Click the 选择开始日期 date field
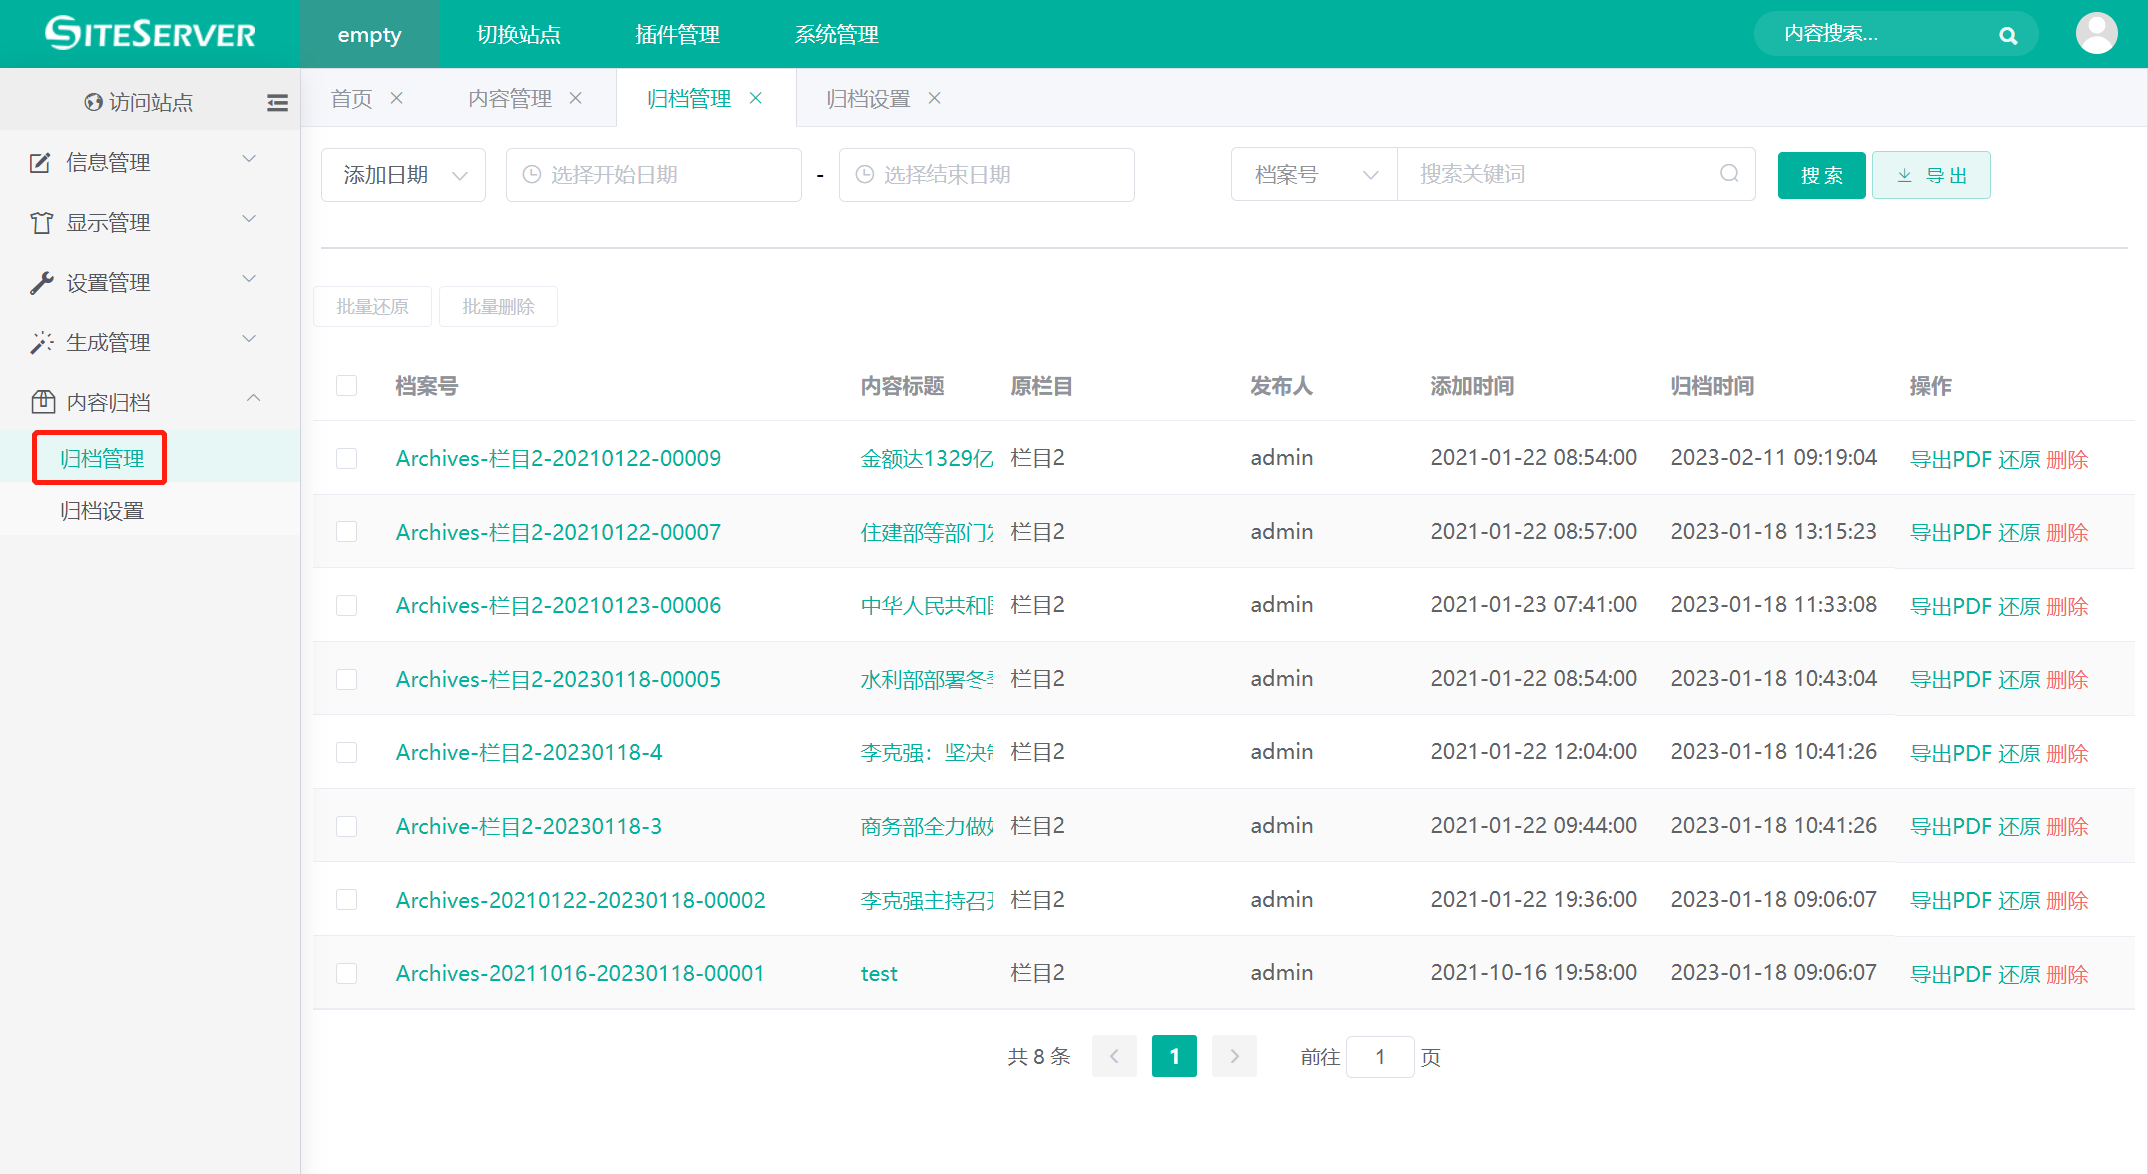The width and height of the screenshot is (2148, 1174). coord(654,175)
